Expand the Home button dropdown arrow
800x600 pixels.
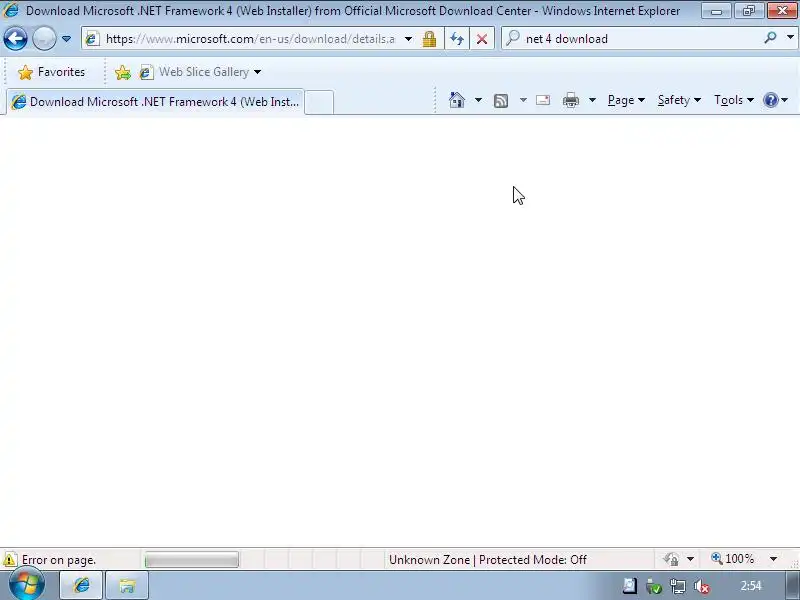(478, 100)
